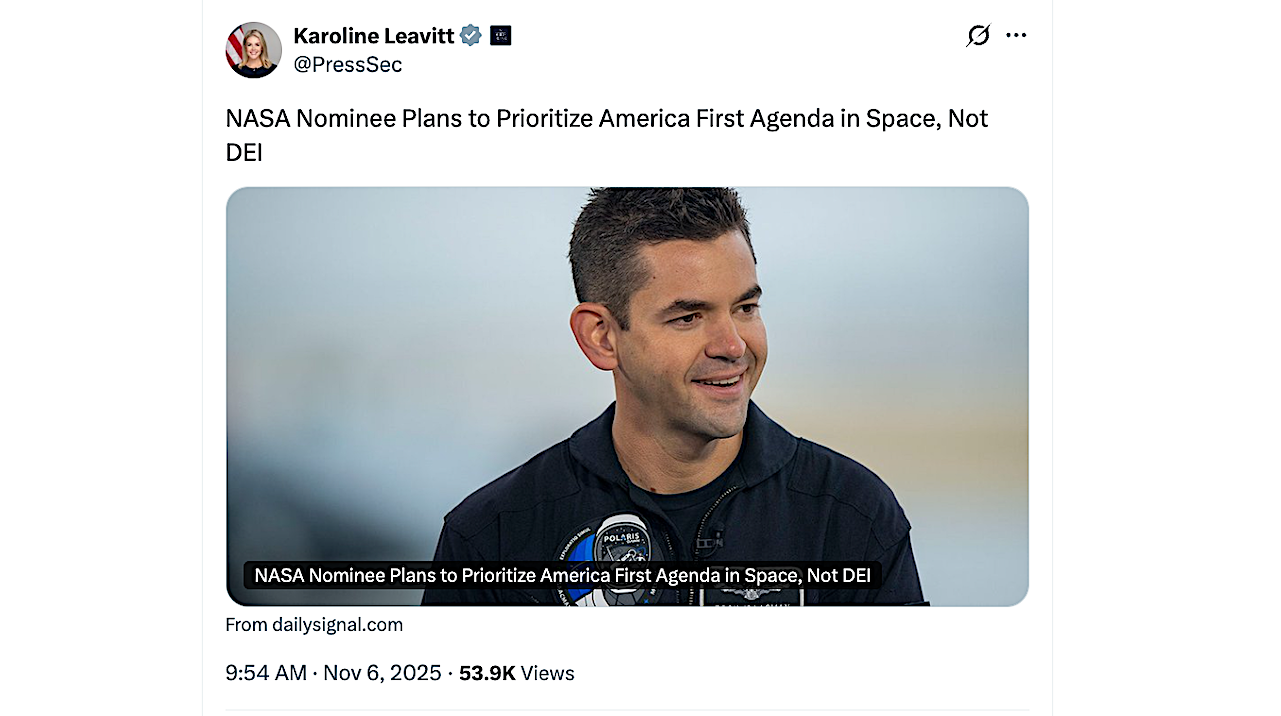Screen dimensions: 1281x716
Task: Click the white headline caption overlay on the image
Action: pos(562,575)
